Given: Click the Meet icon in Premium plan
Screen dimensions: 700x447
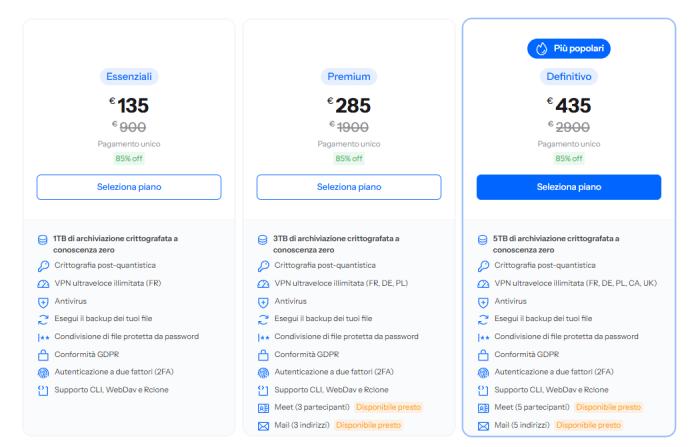Looking at the screenshot, I should (x=263, y=408).
